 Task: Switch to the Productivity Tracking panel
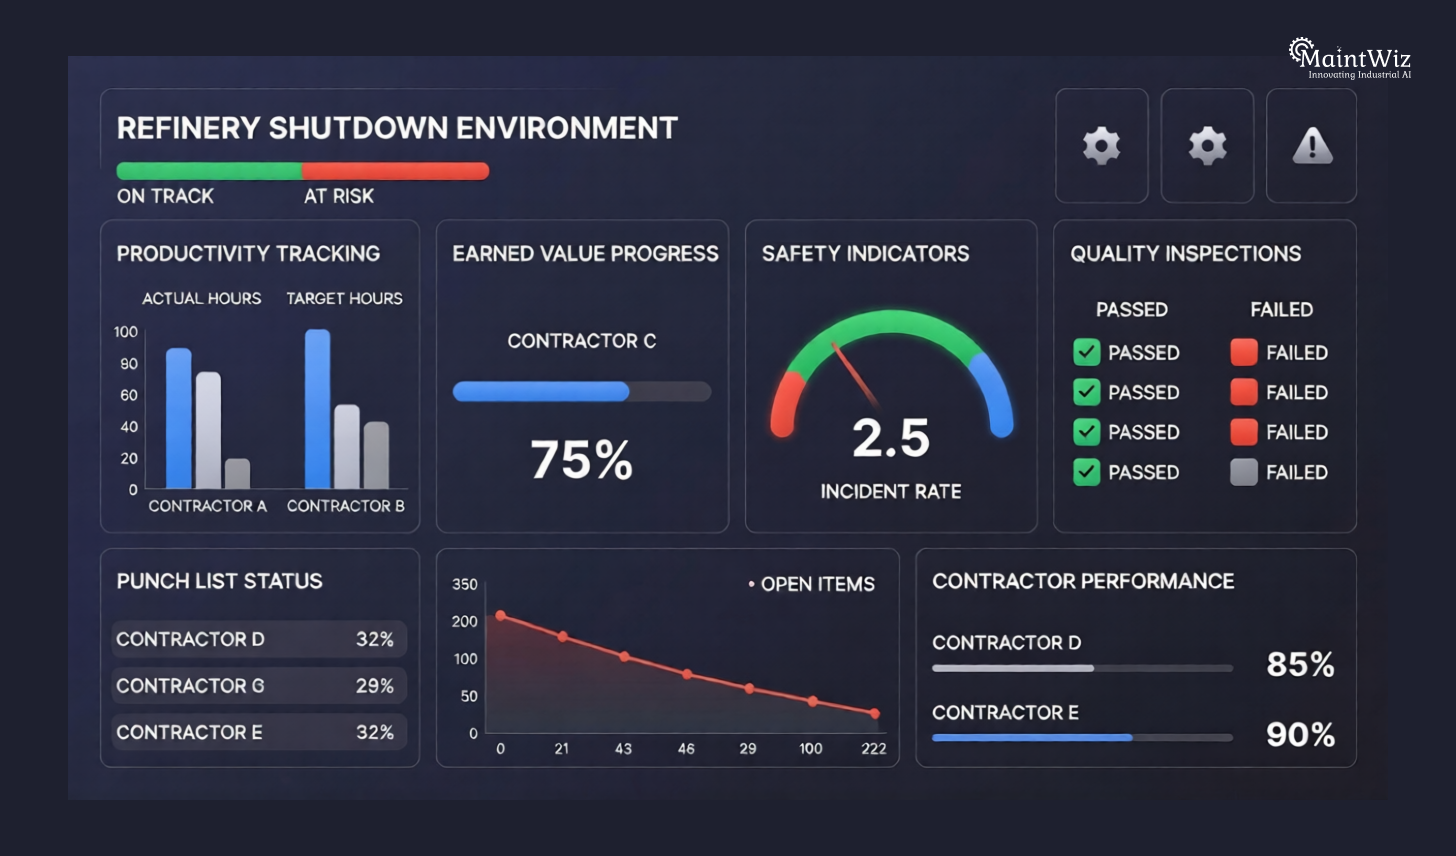247,254
